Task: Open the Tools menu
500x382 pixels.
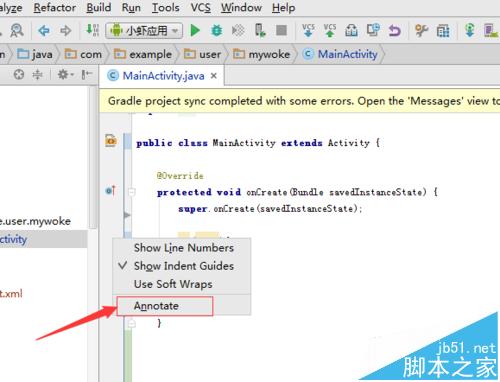Action: (x=166, y=7)
